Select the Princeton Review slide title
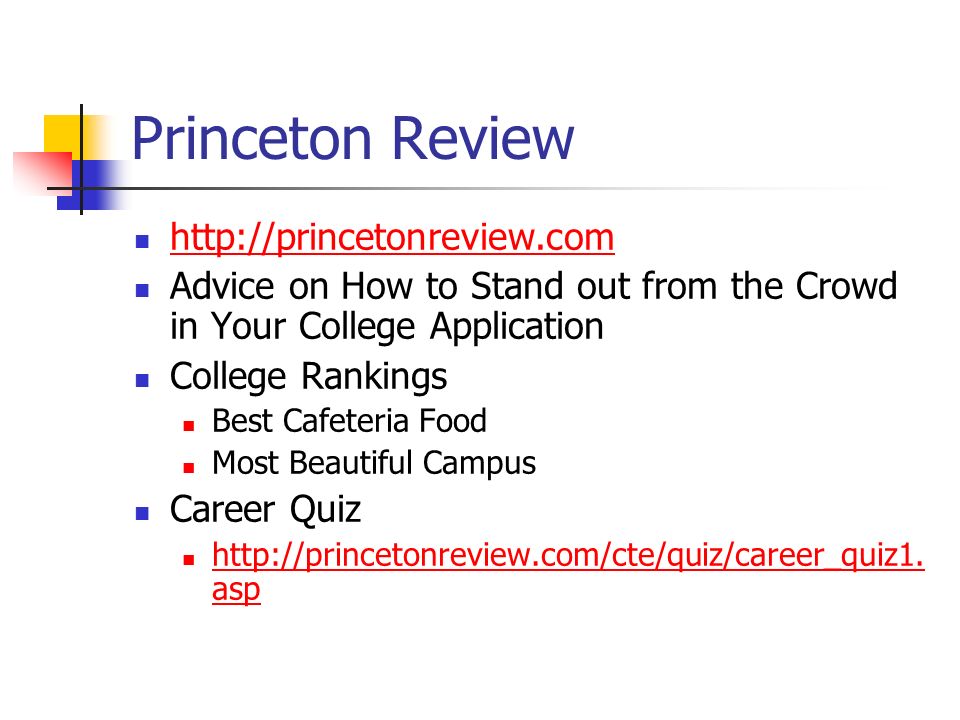Image resolution: width=960 pixels, height=720 pixels. [353, 139]
